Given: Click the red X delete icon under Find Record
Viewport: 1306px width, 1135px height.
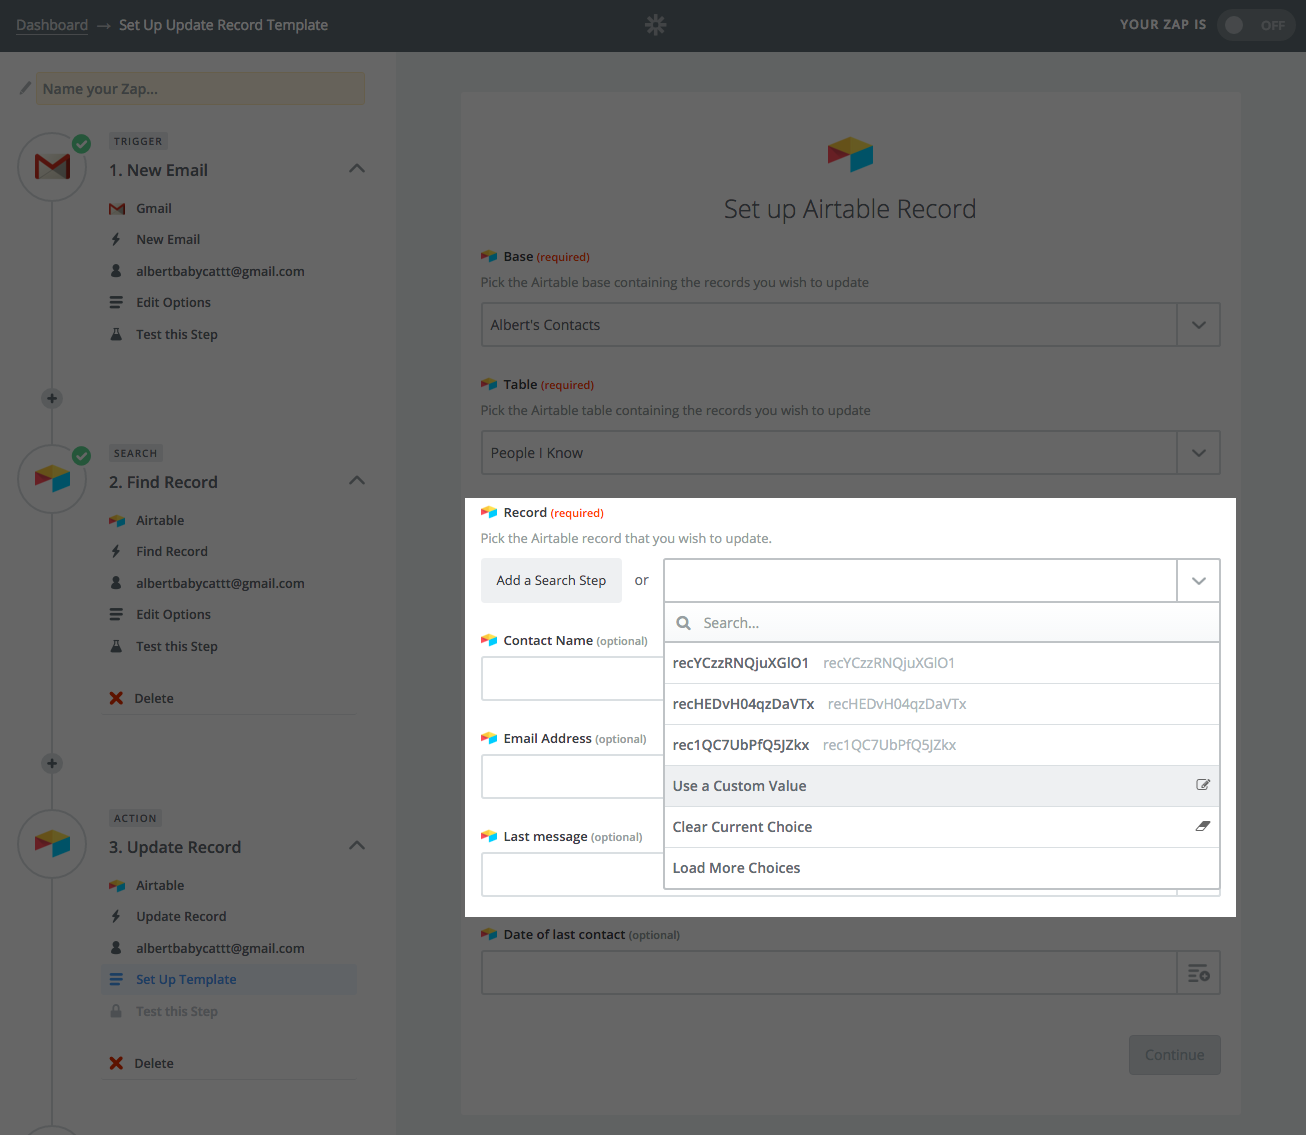Looking at the screenshot, I should pos(116,698).
